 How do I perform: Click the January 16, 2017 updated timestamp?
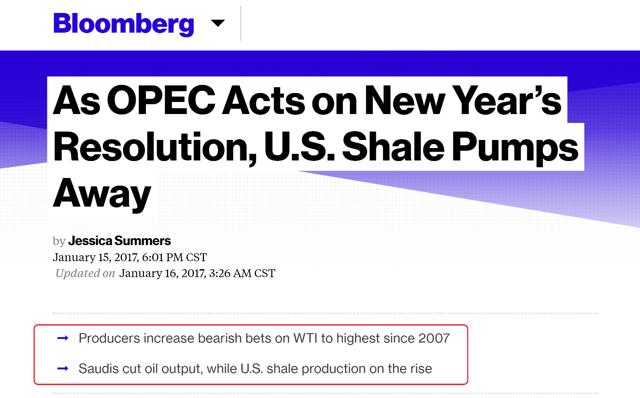click(x=197, y=273)
